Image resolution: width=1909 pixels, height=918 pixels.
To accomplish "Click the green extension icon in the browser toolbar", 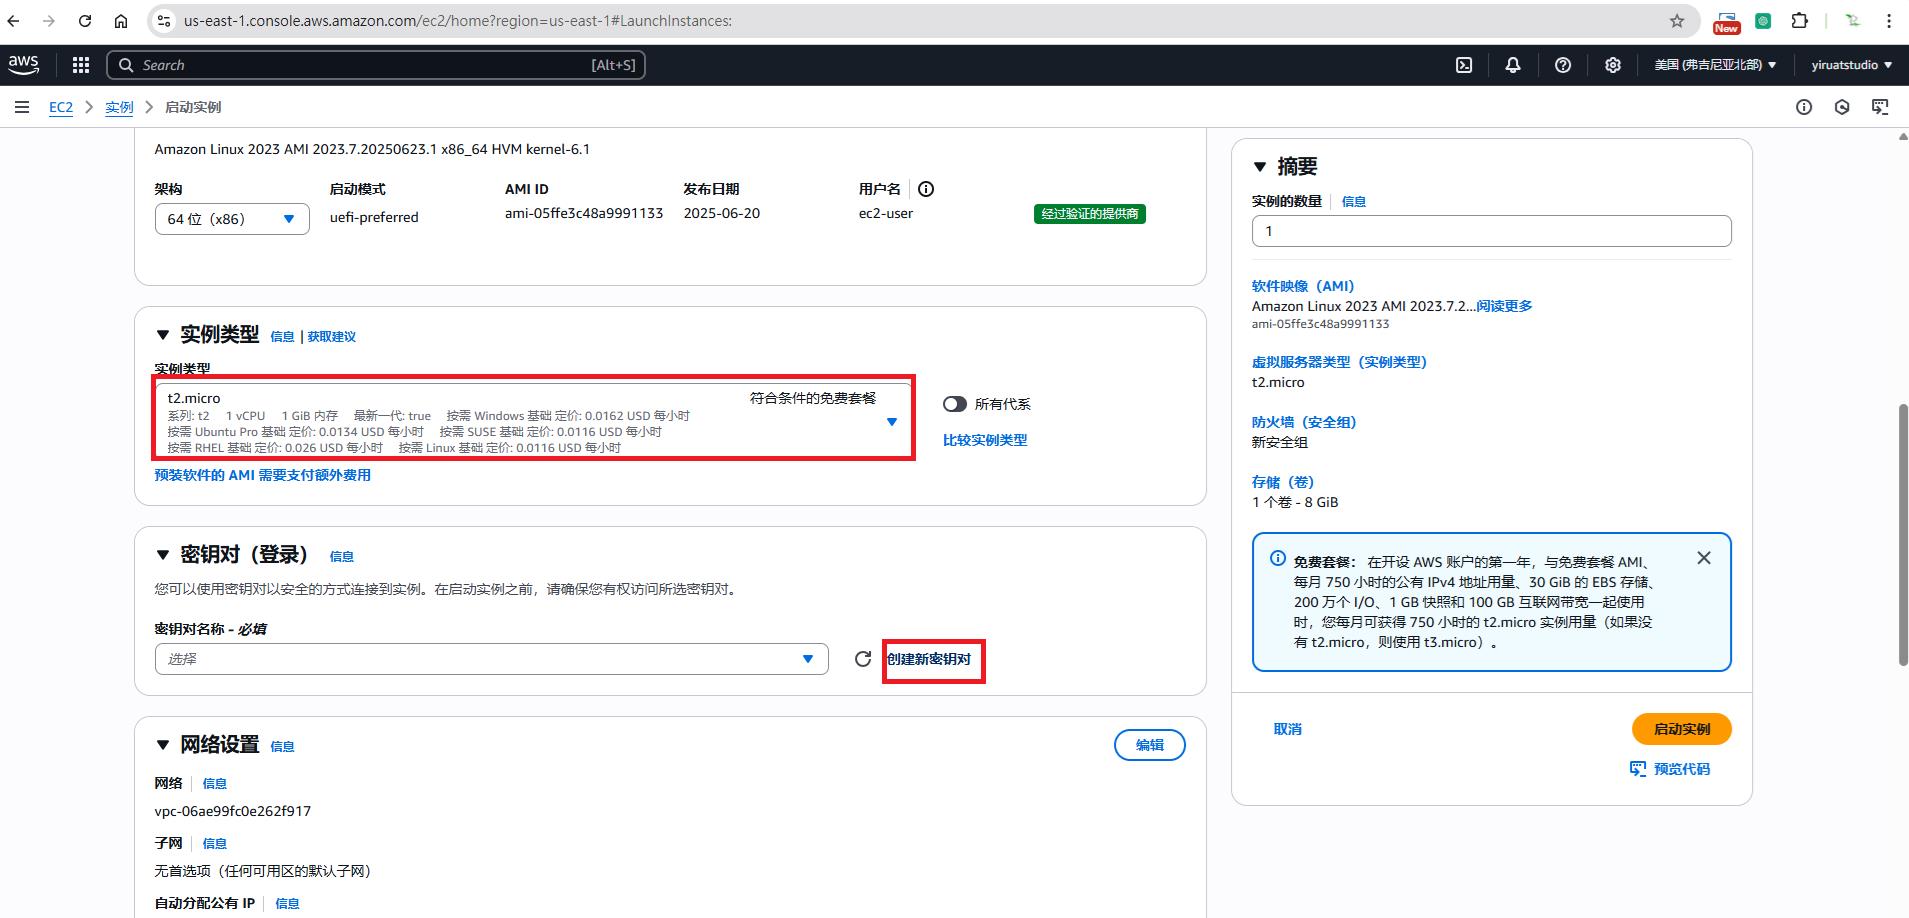I will [1763, 20].
